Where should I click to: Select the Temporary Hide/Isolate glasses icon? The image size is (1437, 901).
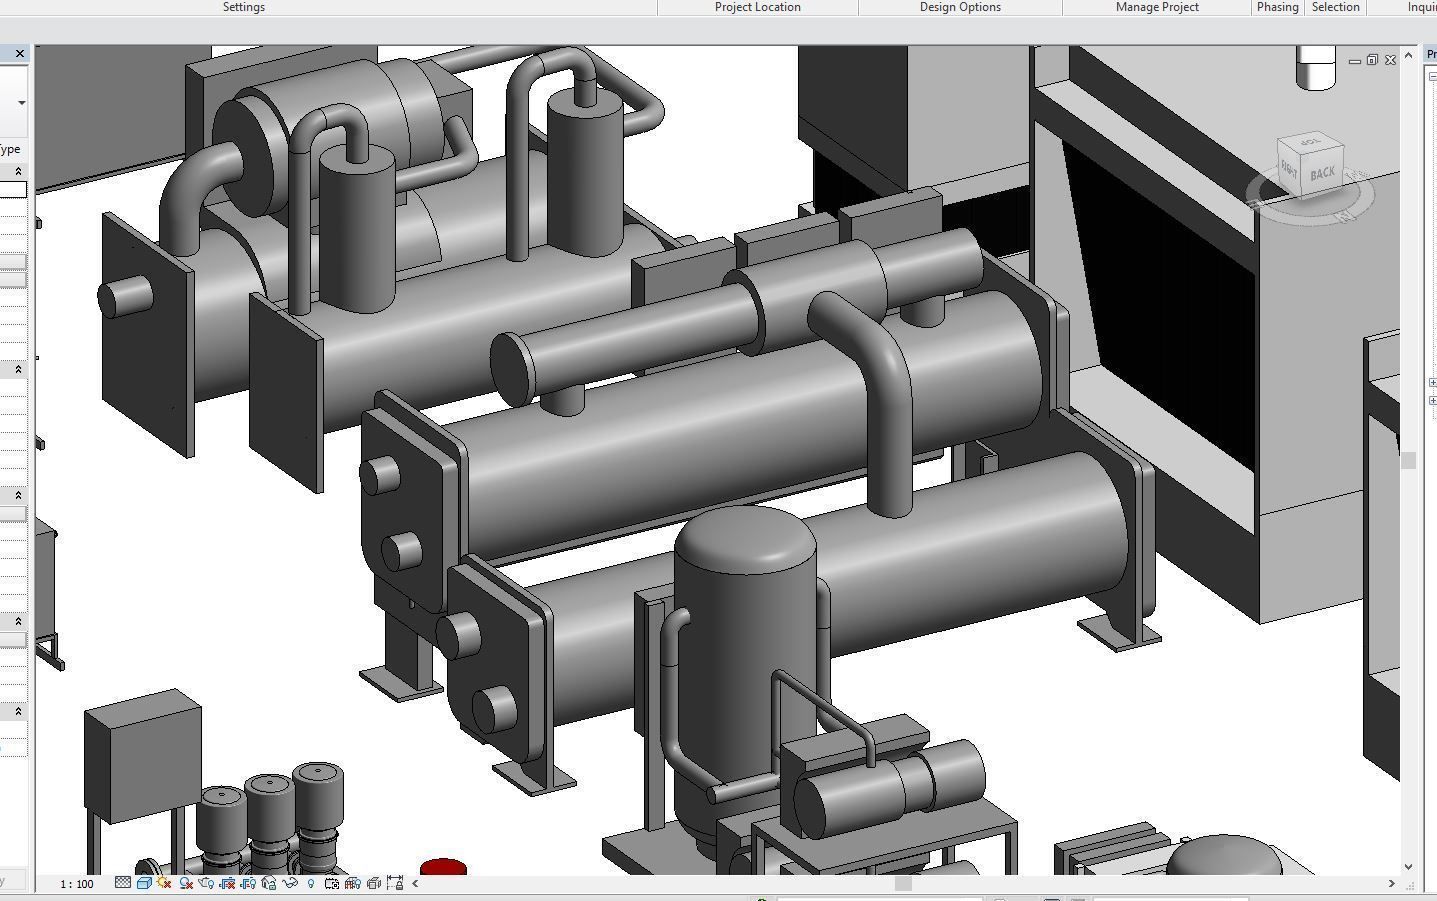click(x=289, y=883)
